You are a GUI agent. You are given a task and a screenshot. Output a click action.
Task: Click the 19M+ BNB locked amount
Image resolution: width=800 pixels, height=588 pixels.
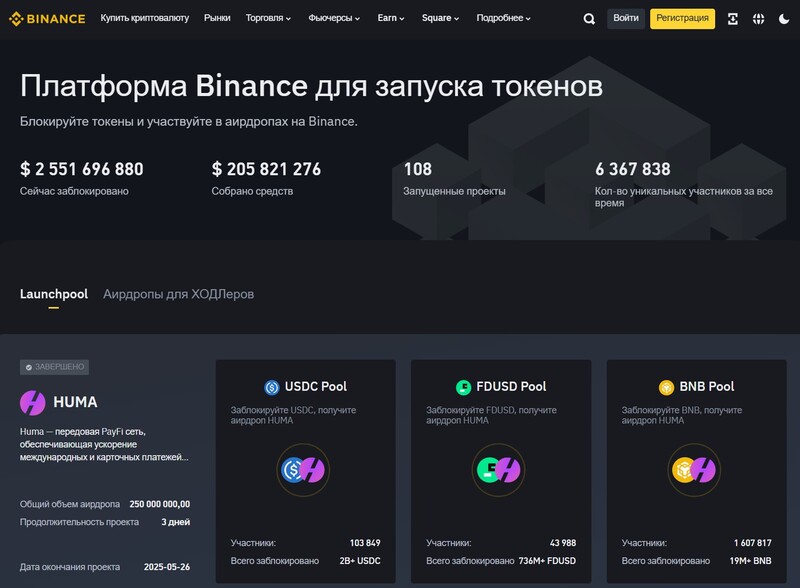[751, 561]
